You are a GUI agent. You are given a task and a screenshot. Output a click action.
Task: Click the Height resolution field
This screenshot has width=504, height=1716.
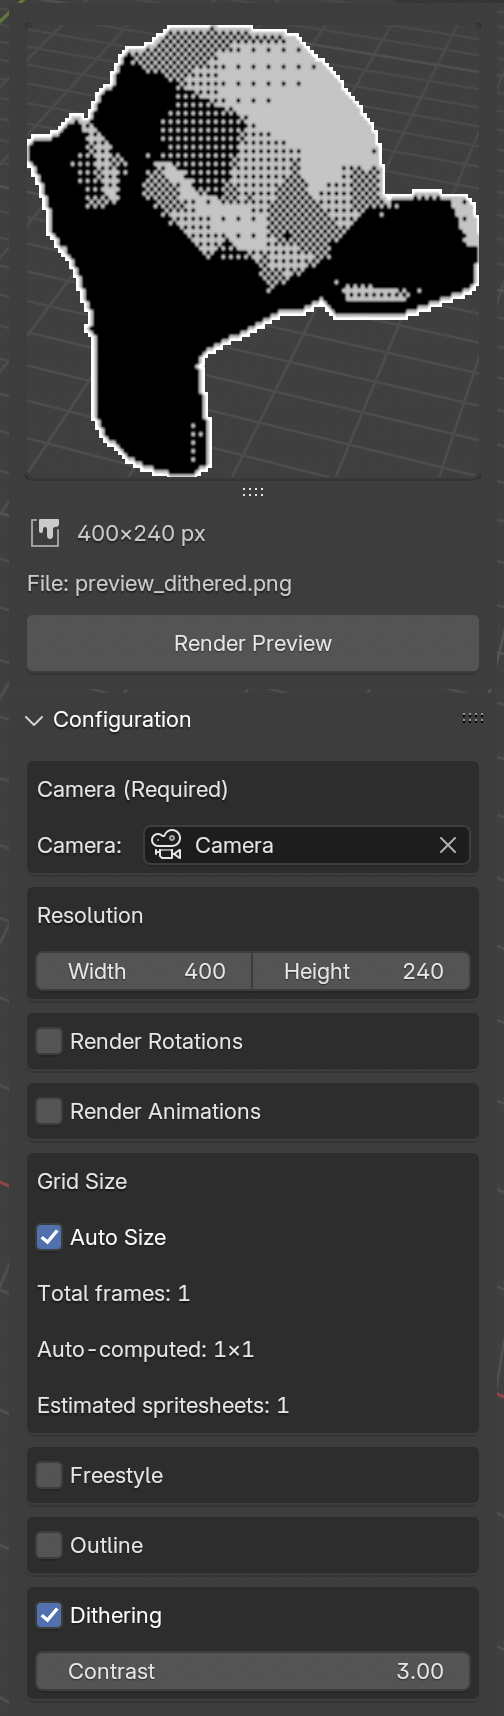click(361, 971)
